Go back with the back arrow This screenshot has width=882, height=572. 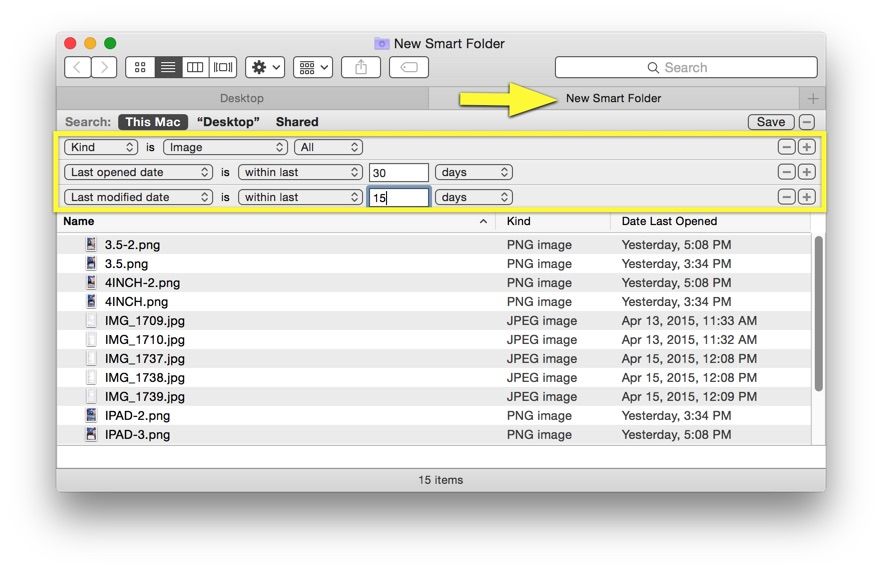pyautogui.click(x=78, y=68)
